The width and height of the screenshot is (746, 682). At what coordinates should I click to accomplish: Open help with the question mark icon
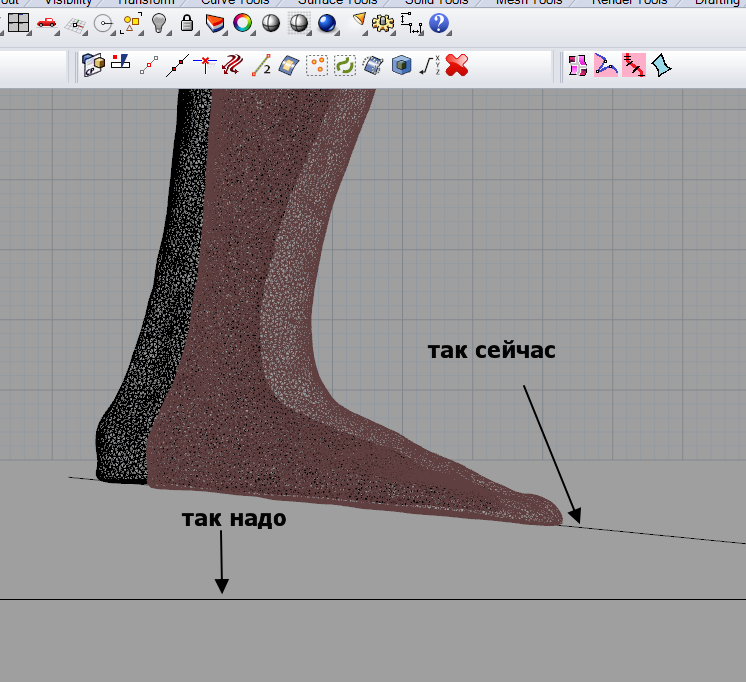(439, 22)
